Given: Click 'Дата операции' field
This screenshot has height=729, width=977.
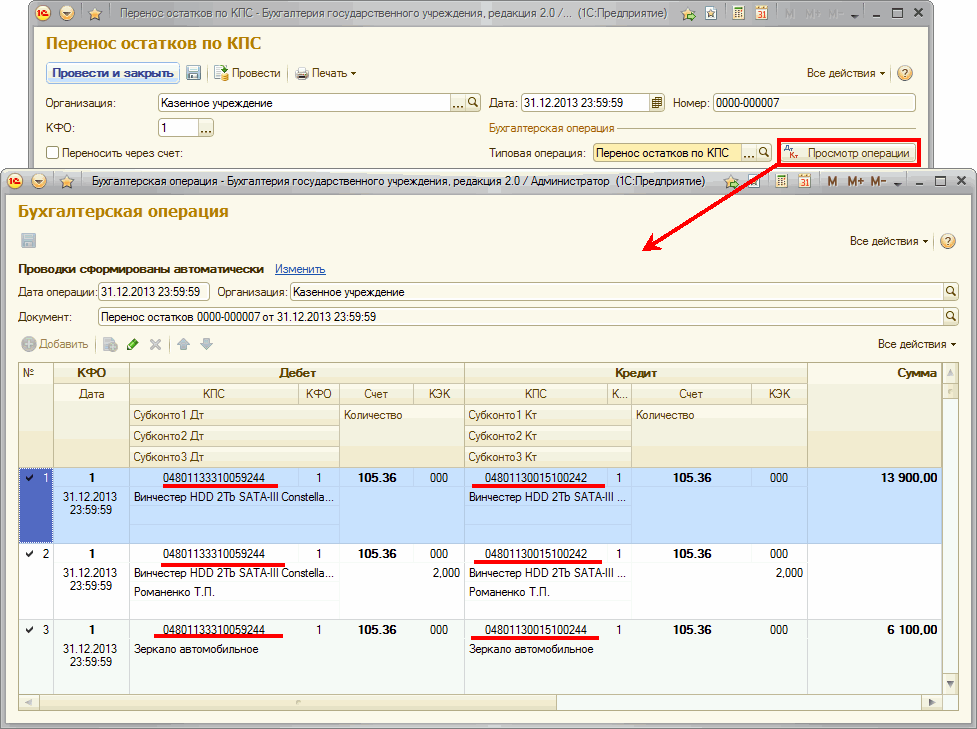Looking at the screenshot, I should pos(153,292).
